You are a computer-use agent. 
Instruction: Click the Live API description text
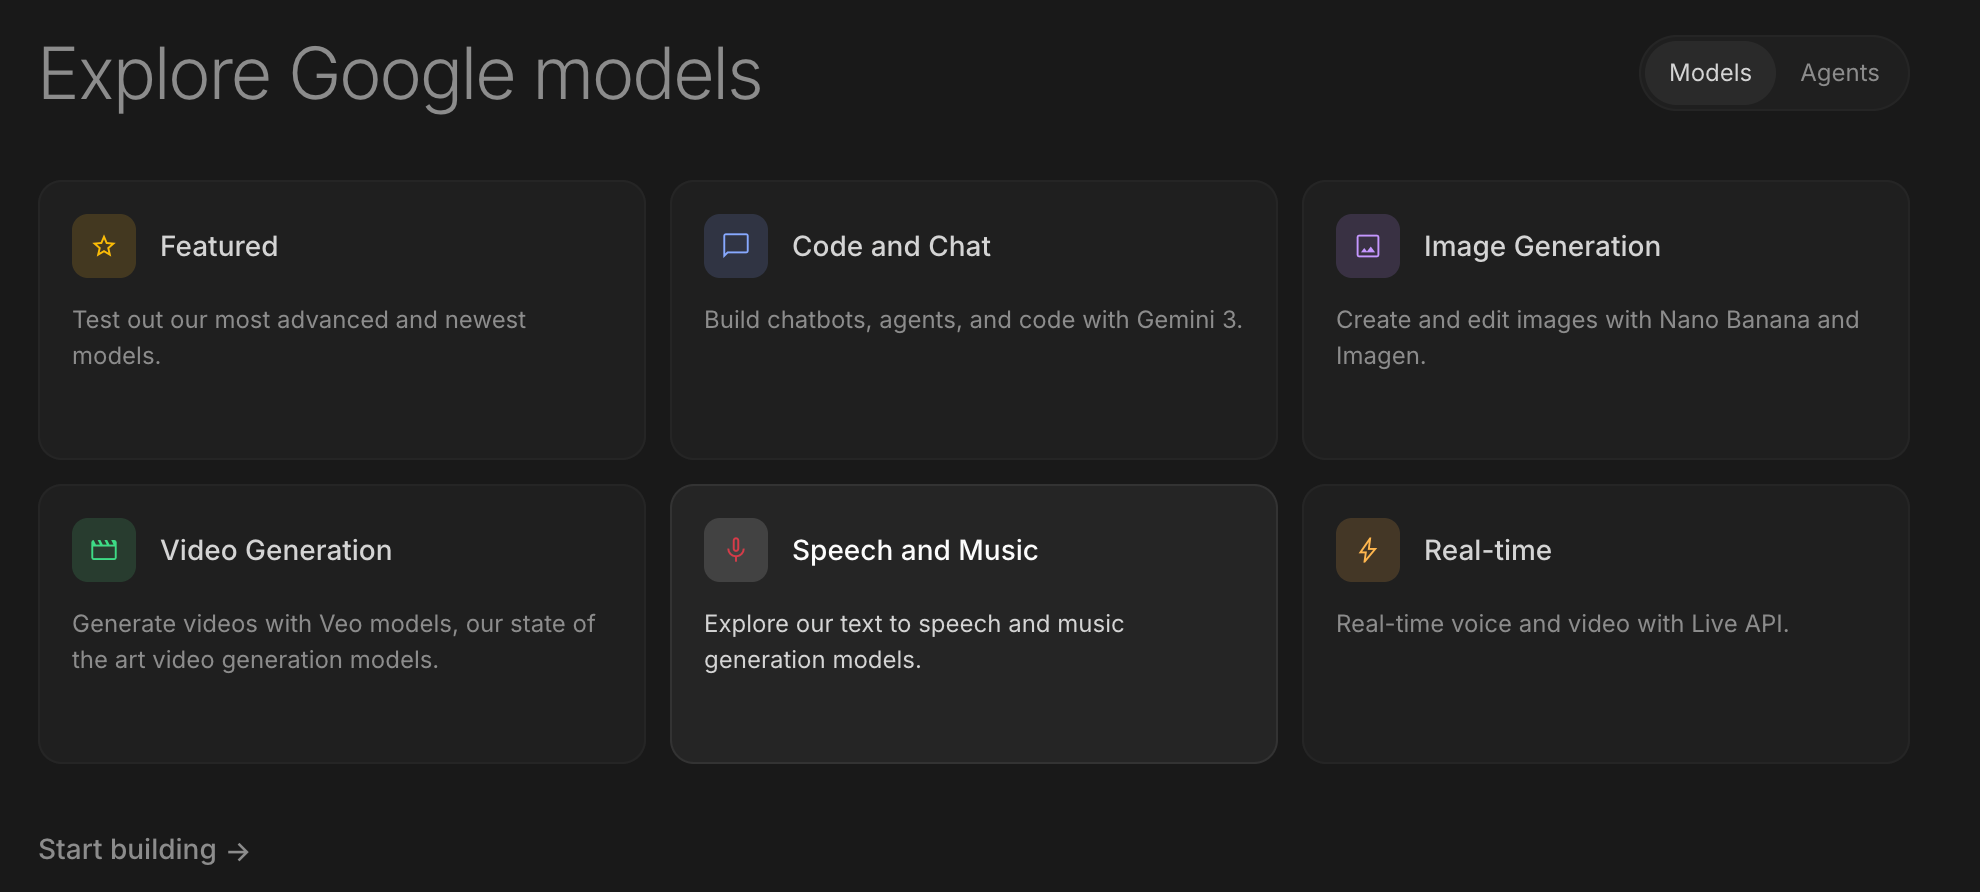pos(1562,624)
